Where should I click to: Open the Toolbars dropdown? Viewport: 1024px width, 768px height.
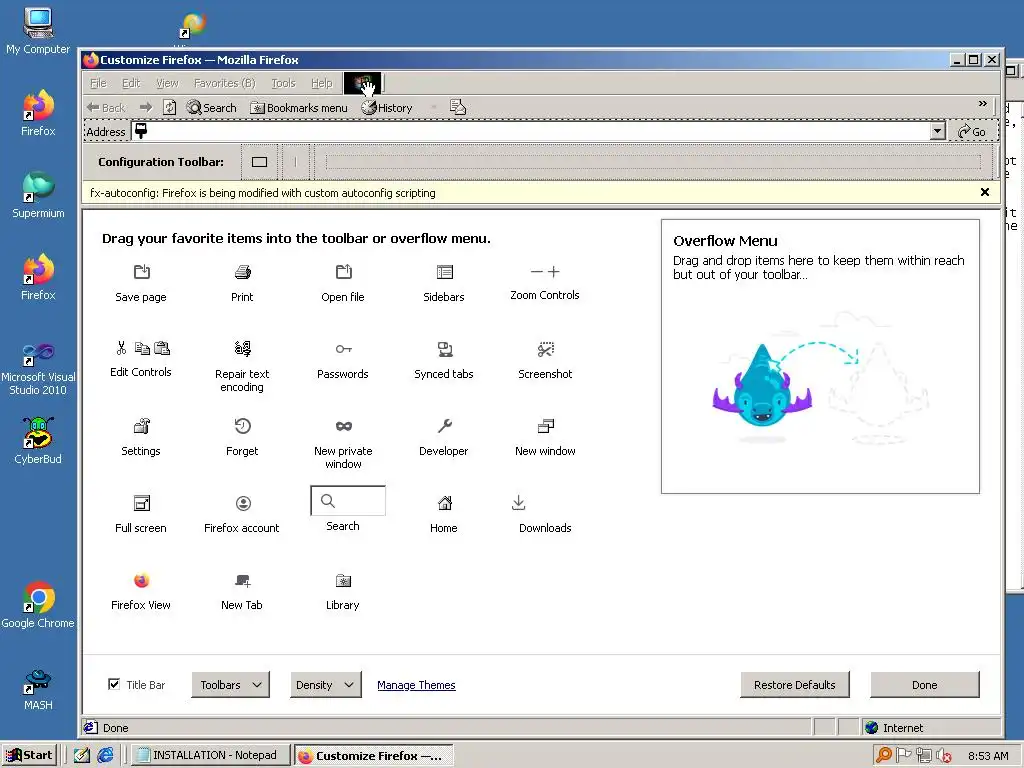(231, 684)
